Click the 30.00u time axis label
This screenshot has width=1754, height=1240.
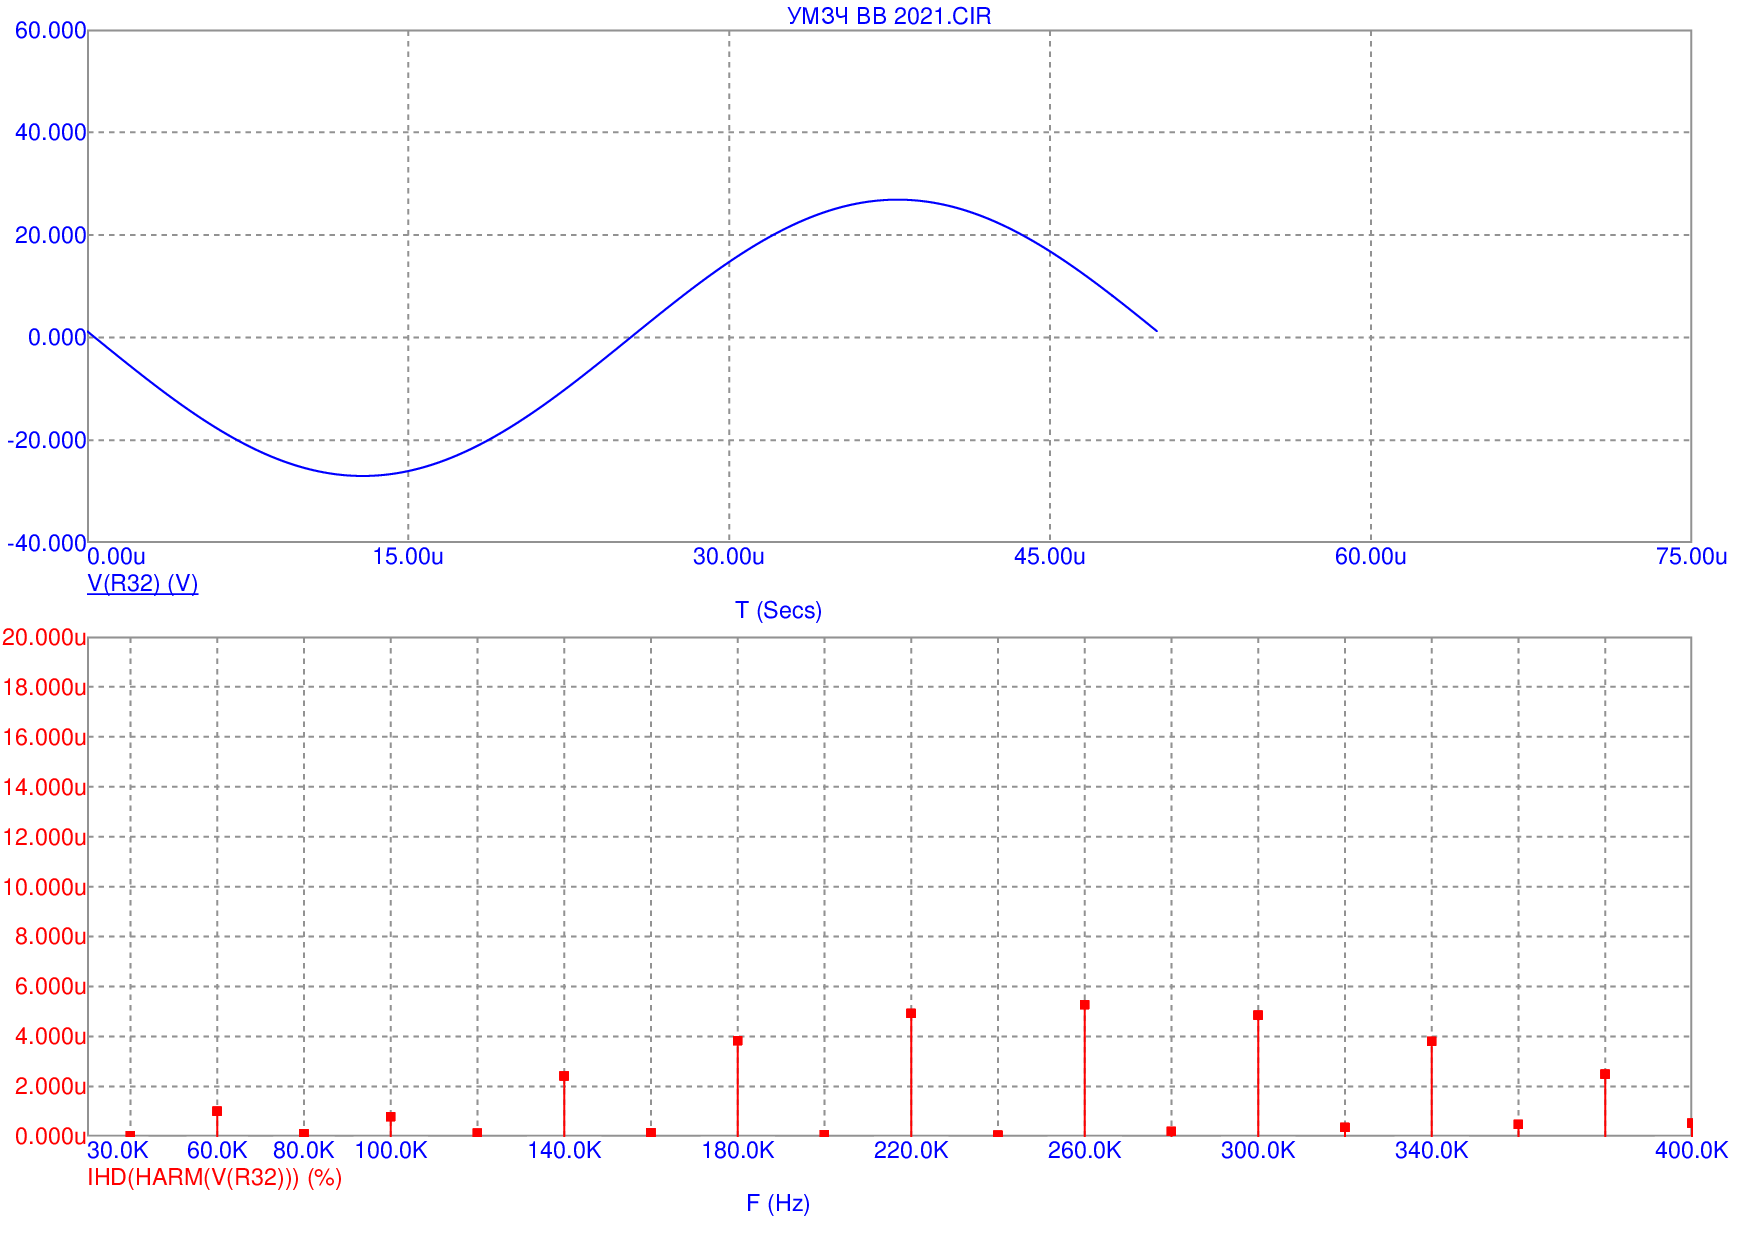(x=729, y=557)
